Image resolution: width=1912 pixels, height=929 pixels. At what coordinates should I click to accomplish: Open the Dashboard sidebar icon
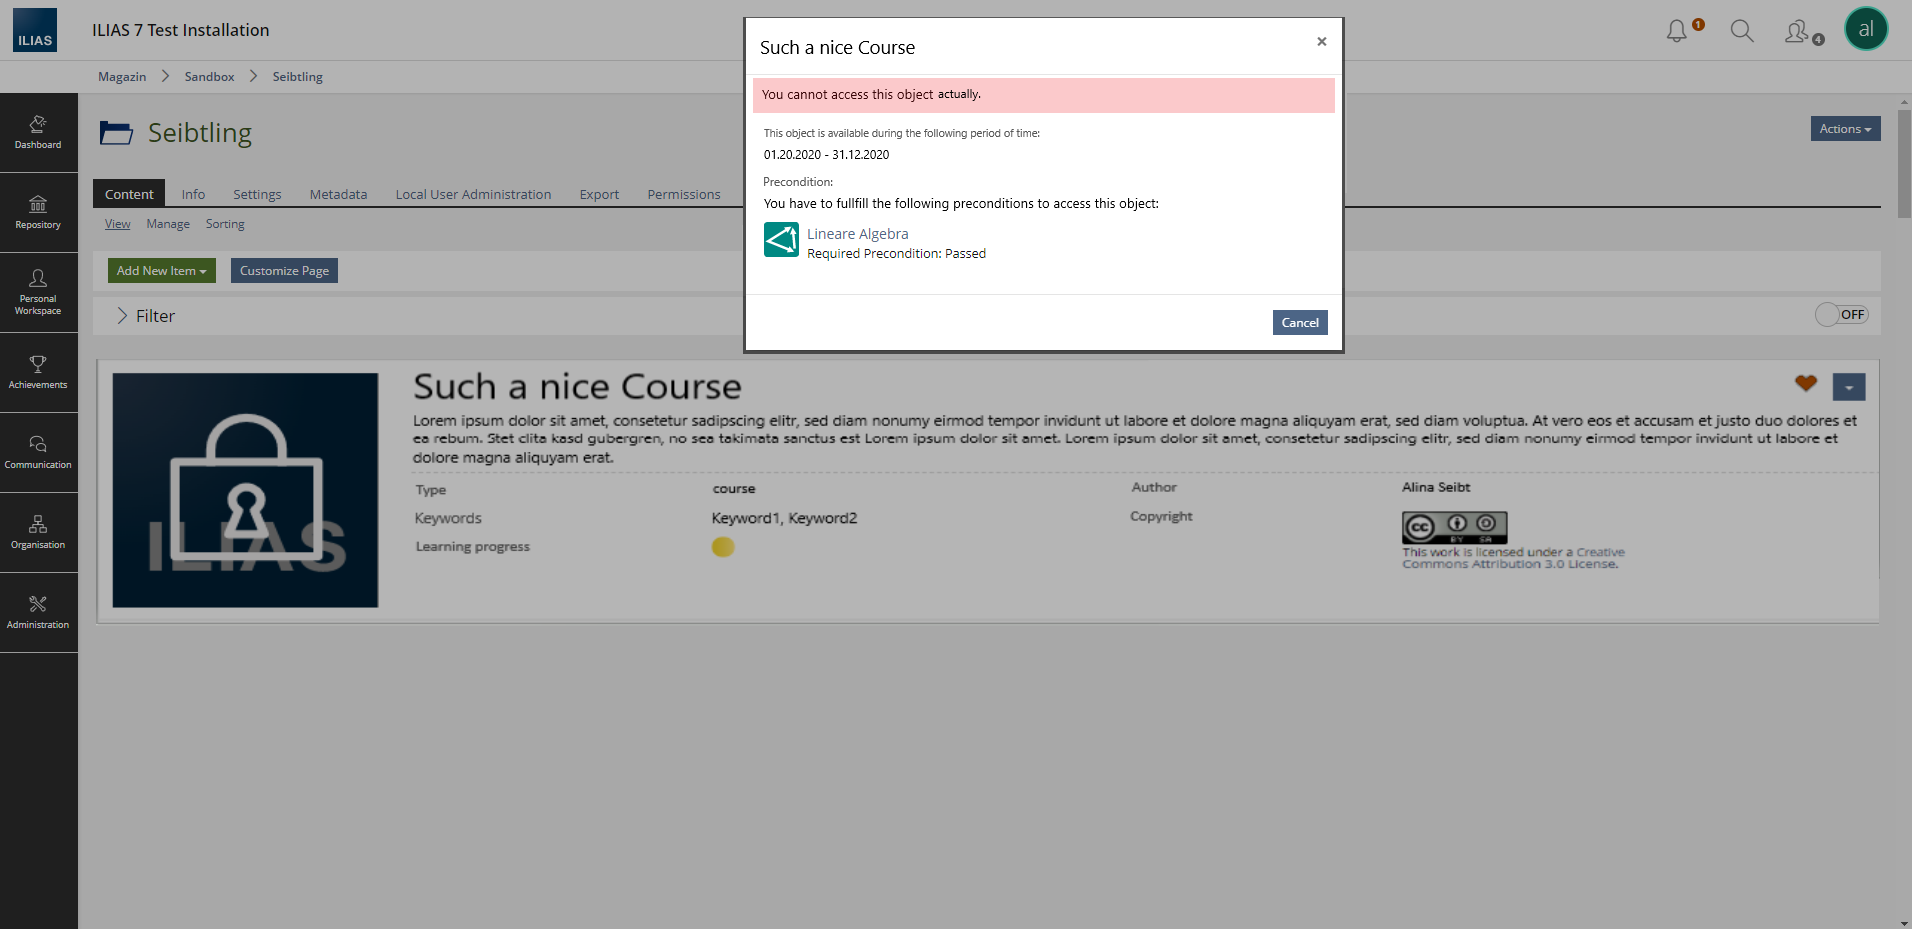coord(38,132)
